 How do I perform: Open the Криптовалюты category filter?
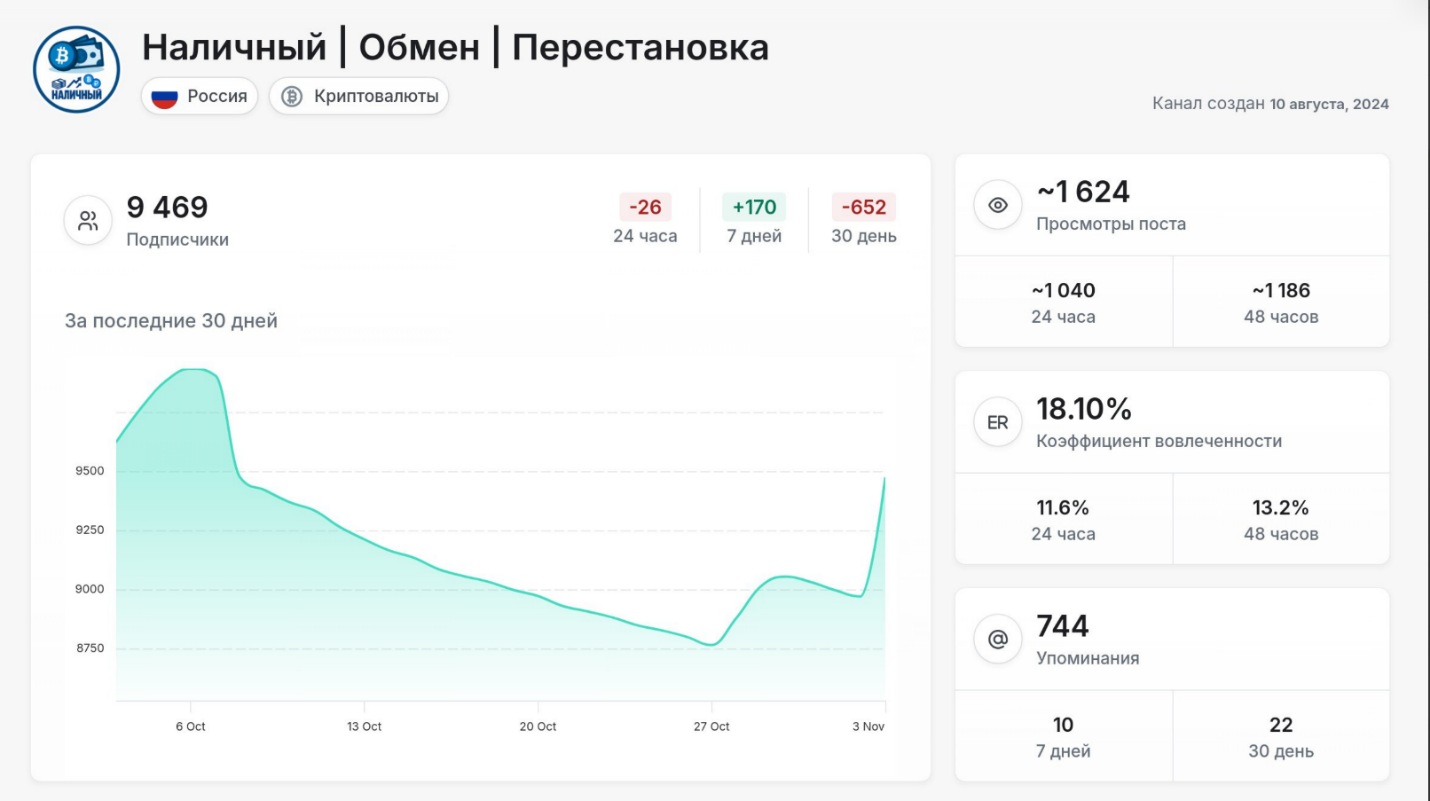pyautogui.click(x=358, y=96)
